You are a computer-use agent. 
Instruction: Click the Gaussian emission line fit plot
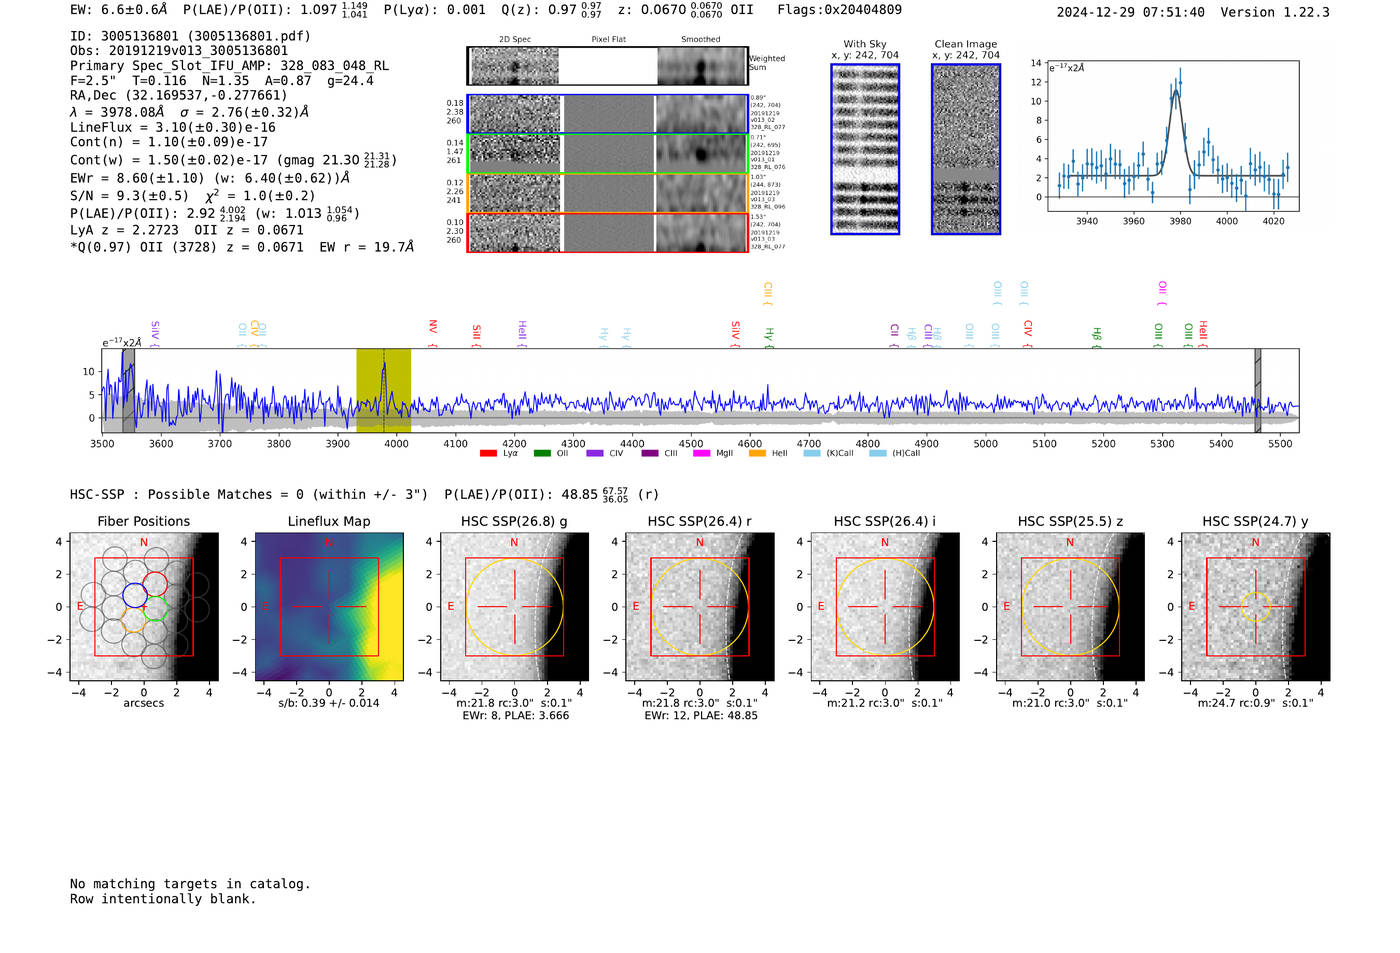click(1172, 136)
